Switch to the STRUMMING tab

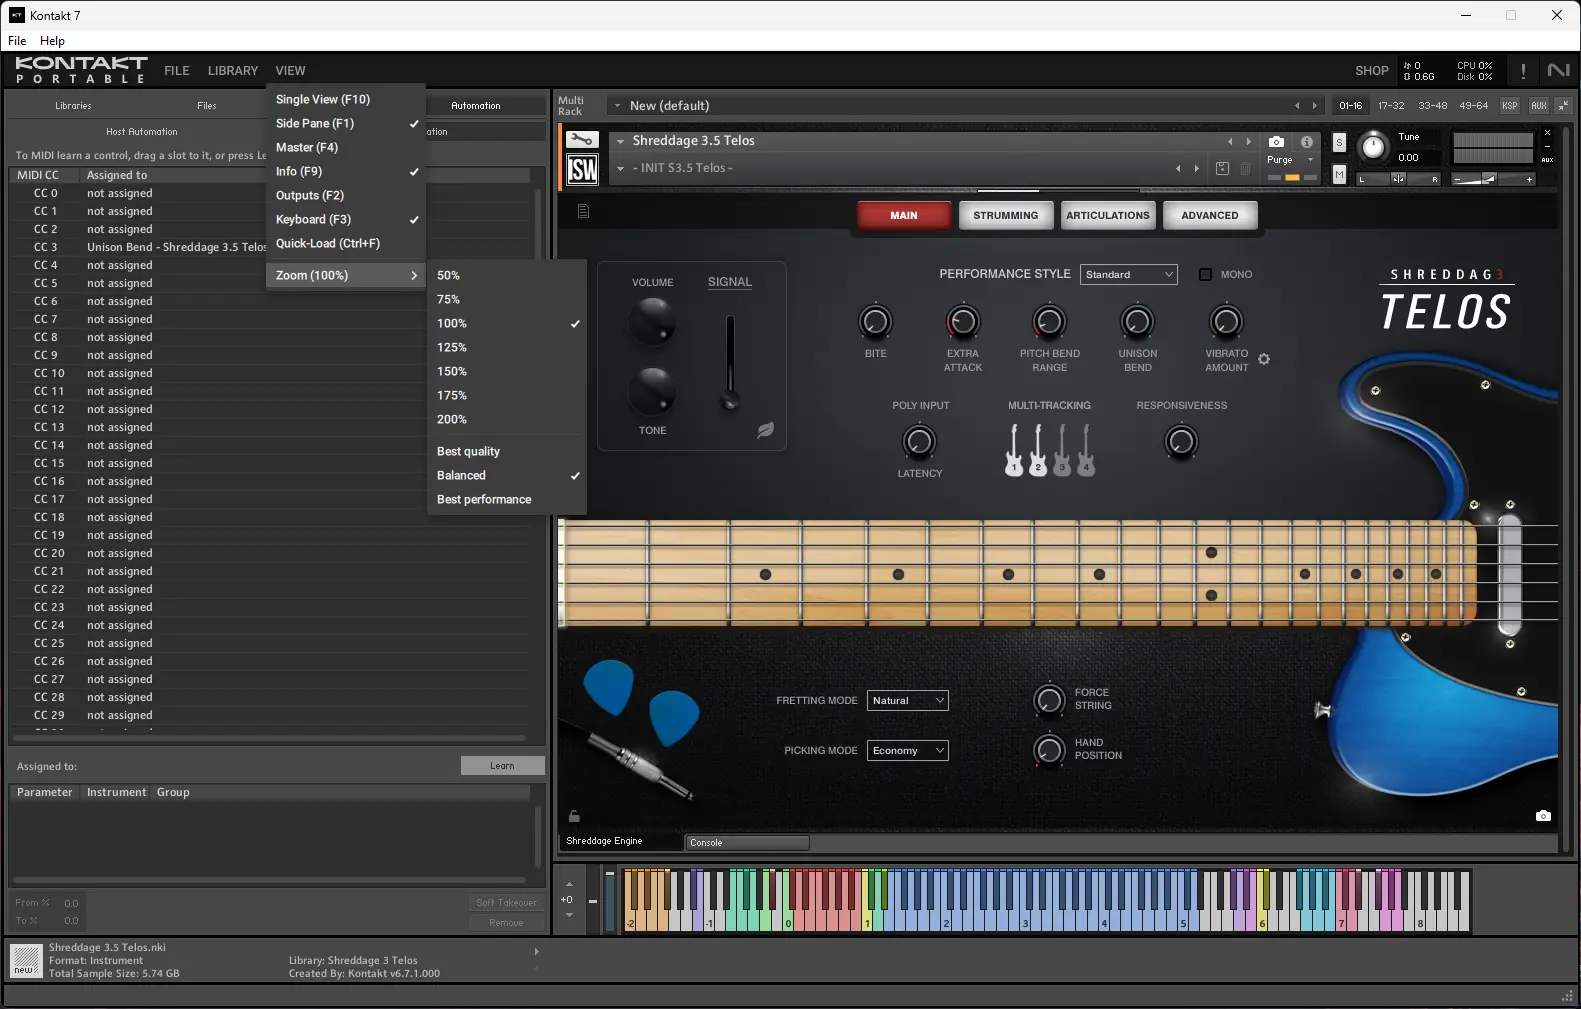pyautogui.click(x=1005, y=215)
